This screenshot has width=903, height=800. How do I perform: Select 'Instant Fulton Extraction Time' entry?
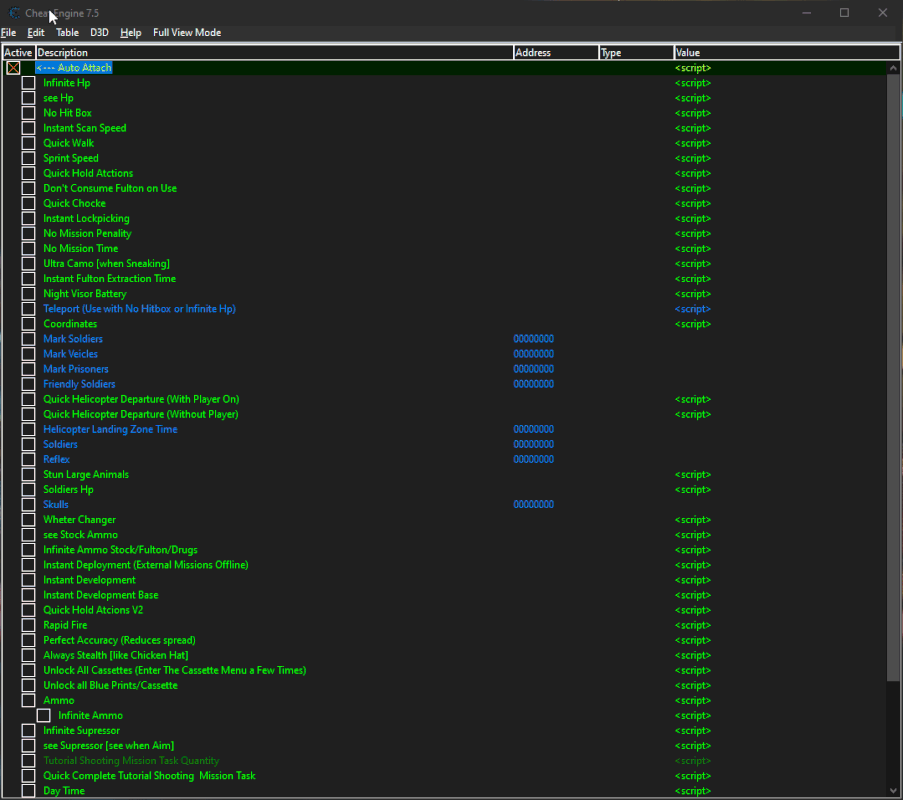pos(109,279)
